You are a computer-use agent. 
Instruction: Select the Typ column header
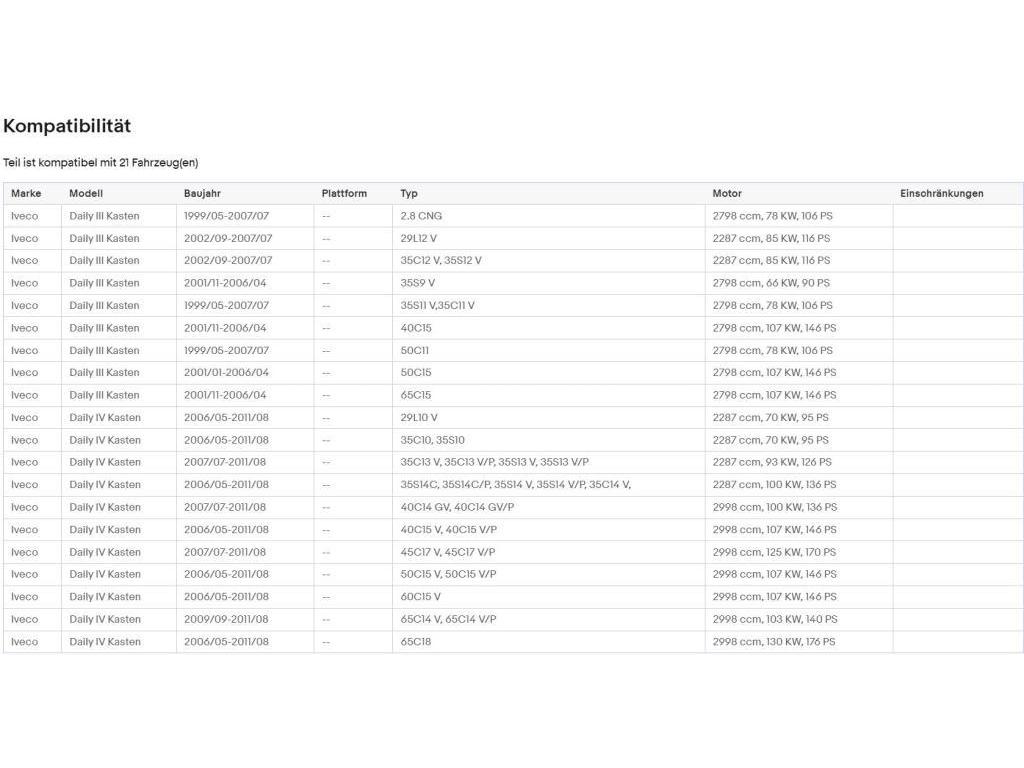pos(409,193)
